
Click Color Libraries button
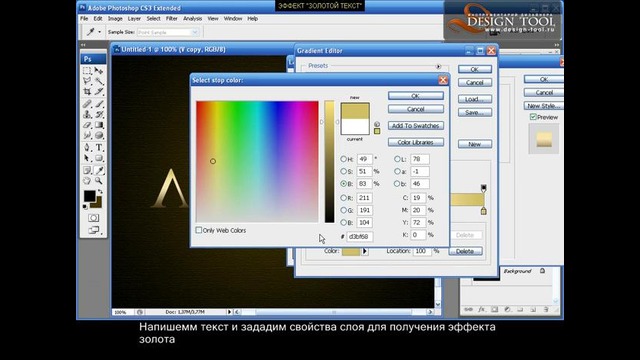click(416, 142)
